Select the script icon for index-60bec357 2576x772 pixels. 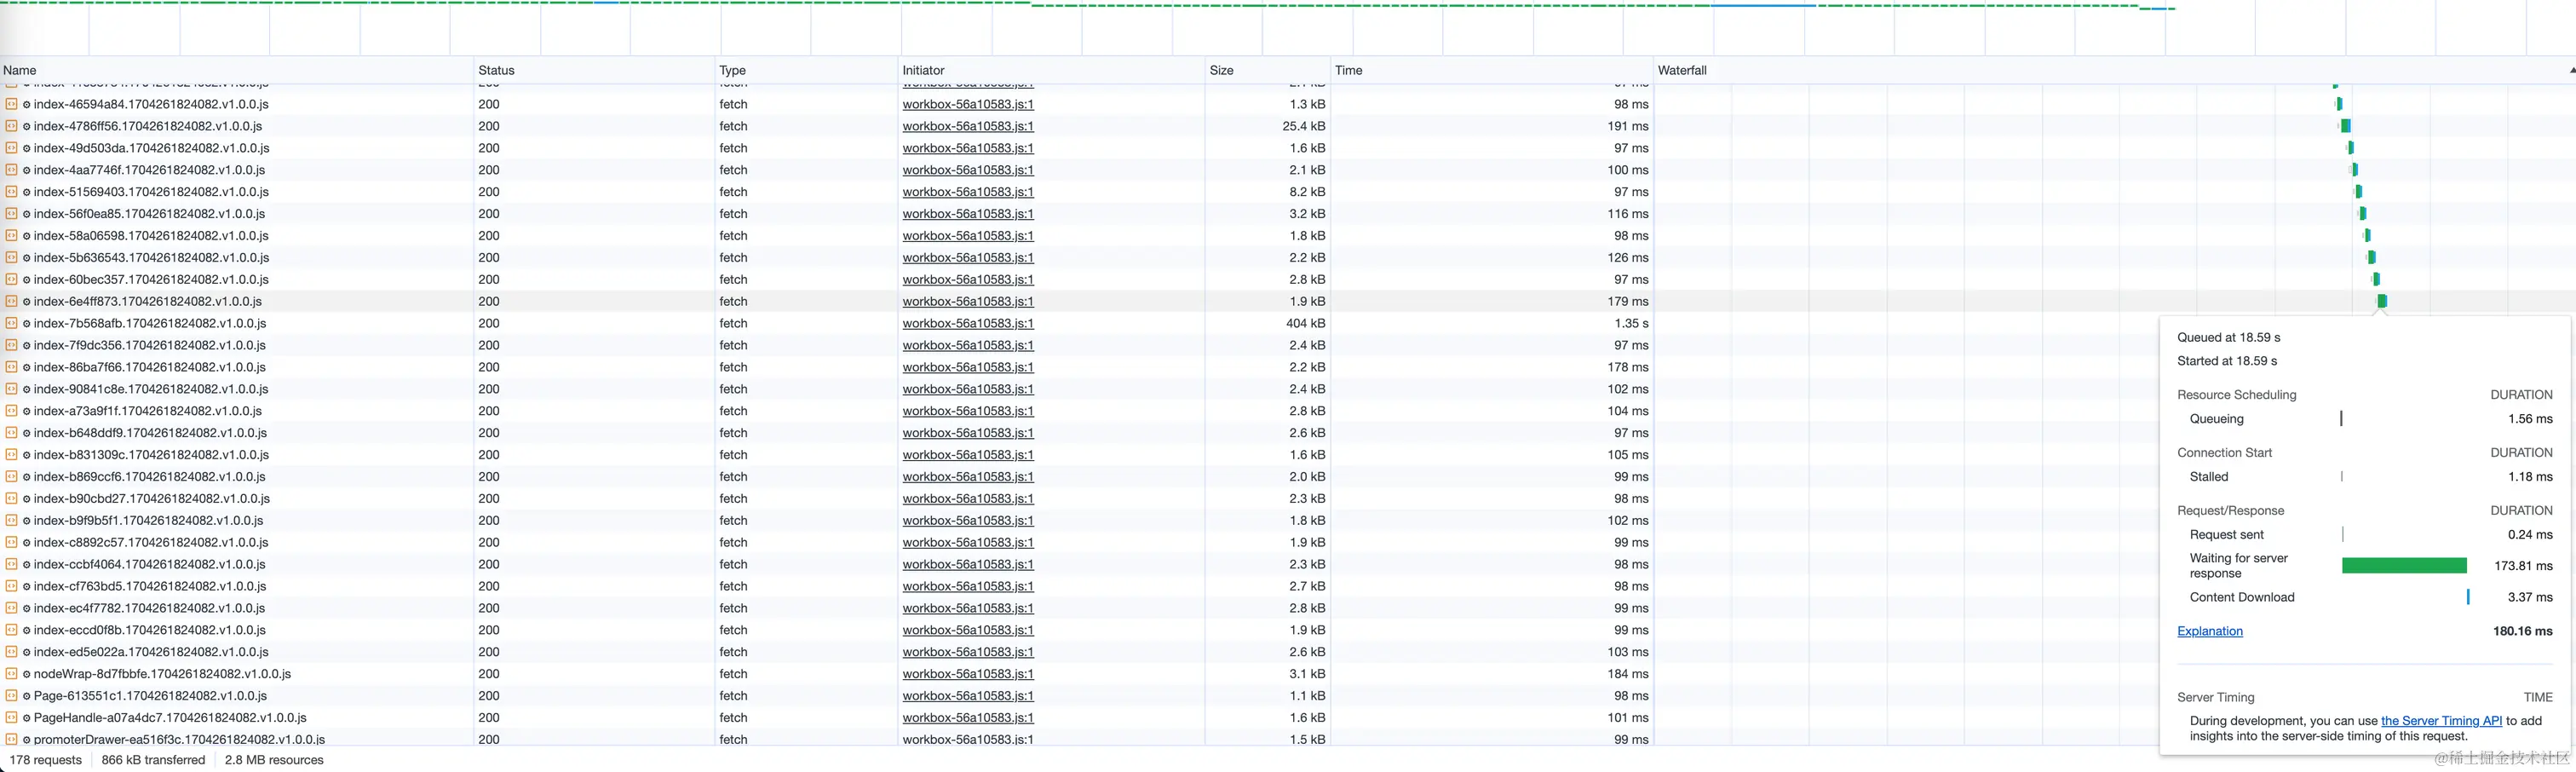(x=11, y=280)
